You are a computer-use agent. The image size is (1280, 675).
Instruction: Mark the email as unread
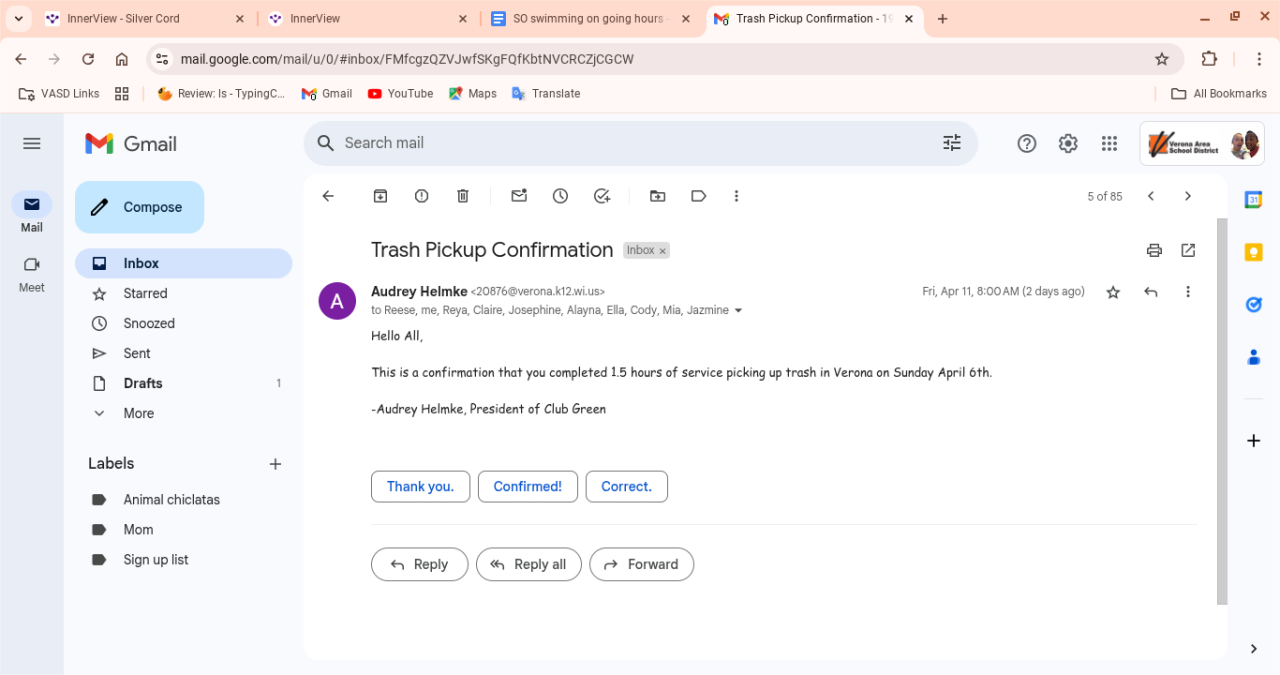point(519,196)
